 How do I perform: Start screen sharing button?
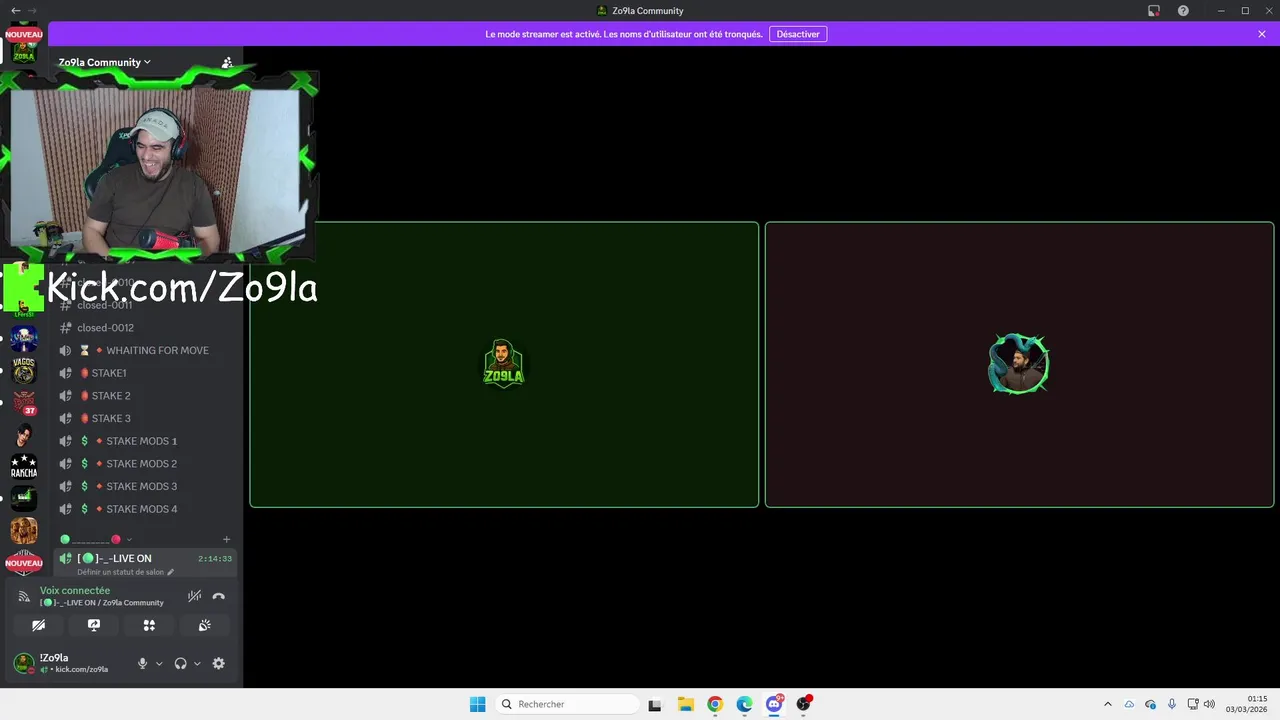click(94, 625)
